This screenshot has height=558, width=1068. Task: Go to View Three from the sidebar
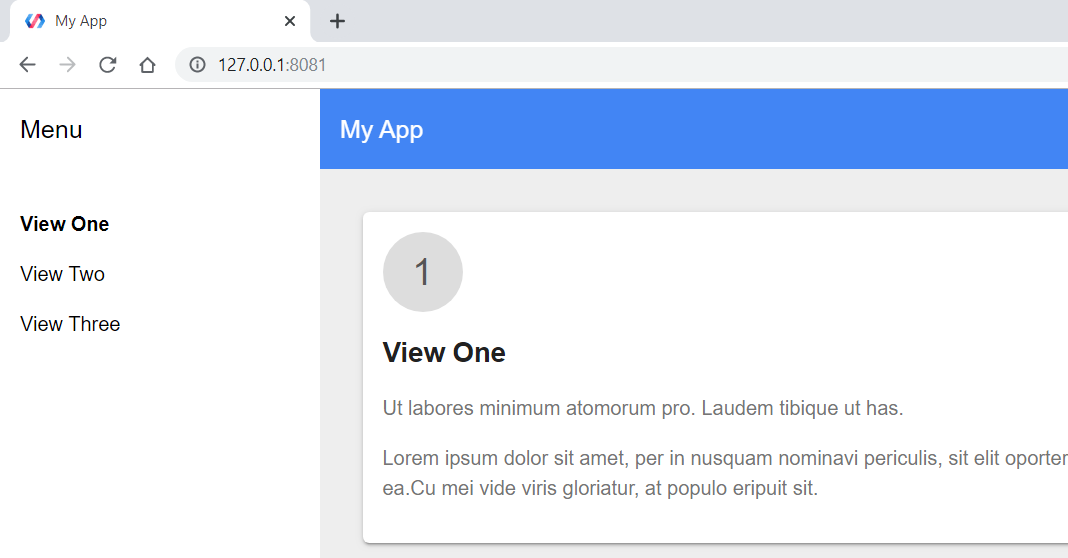[x=70, y=324]
